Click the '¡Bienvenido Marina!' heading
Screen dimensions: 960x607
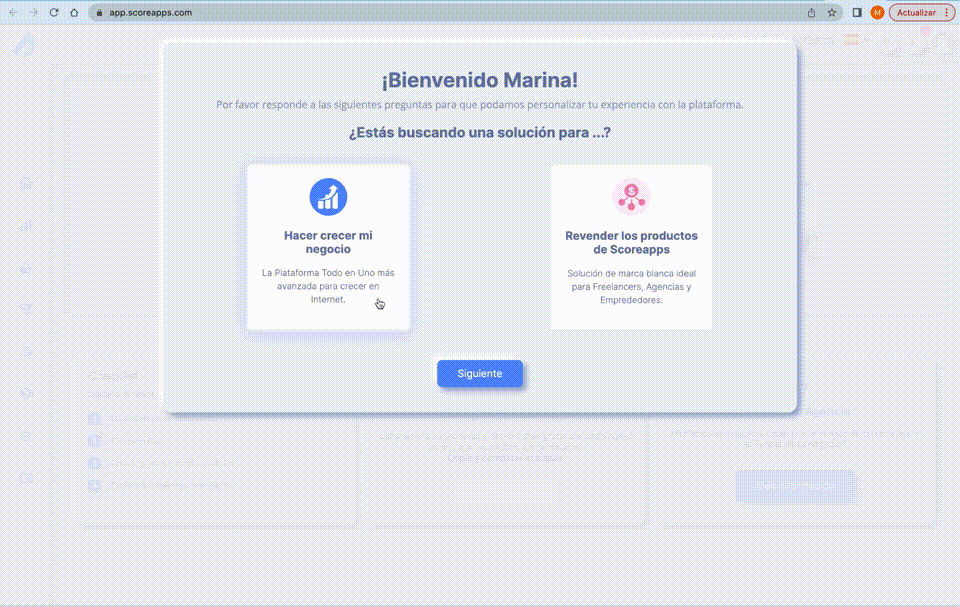tap(480, 80)
